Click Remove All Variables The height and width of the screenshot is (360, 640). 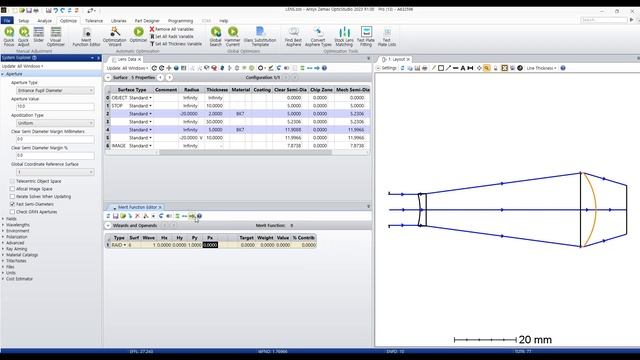pos(171,29)
